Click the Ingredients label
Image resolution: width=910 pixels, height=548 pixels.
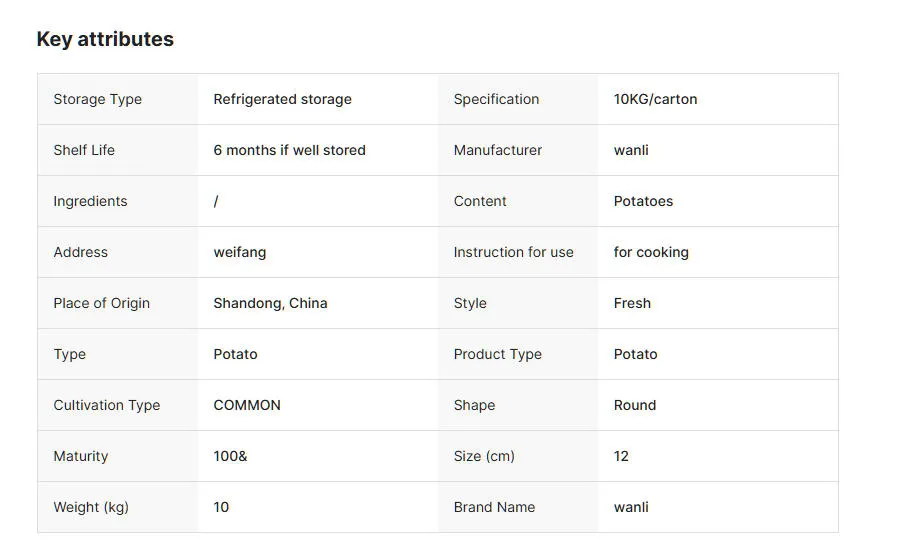(x=90, y=201)
